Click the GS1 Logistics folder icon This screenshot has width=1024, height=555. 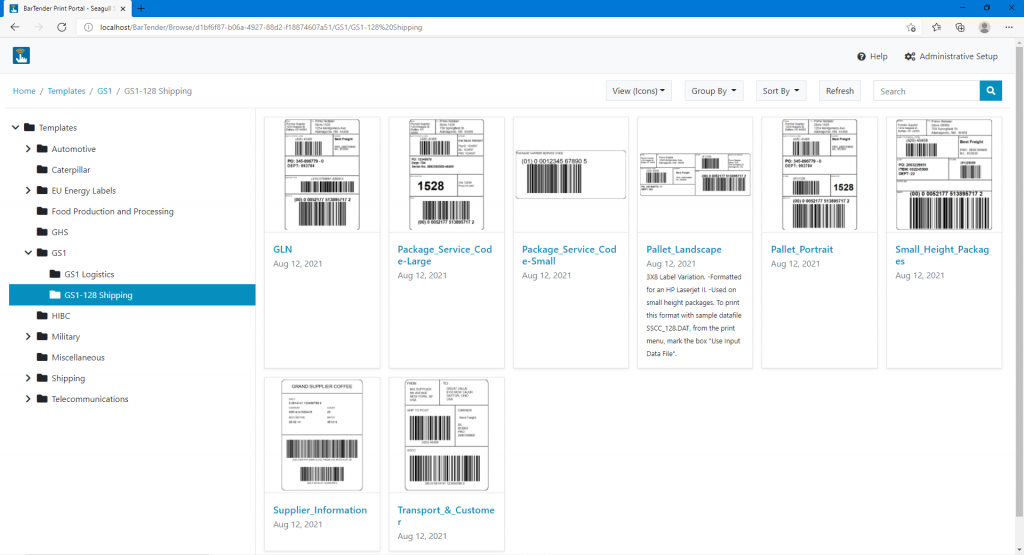pos(55,274)
